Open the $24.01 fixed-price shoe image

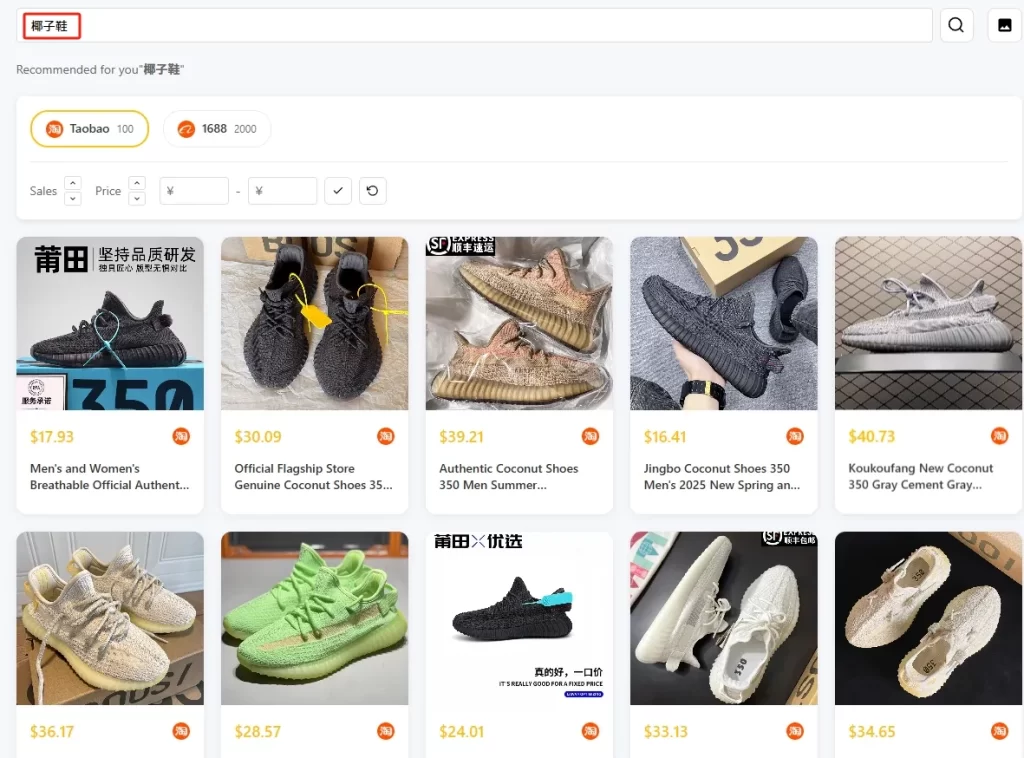tap(519, 618)
